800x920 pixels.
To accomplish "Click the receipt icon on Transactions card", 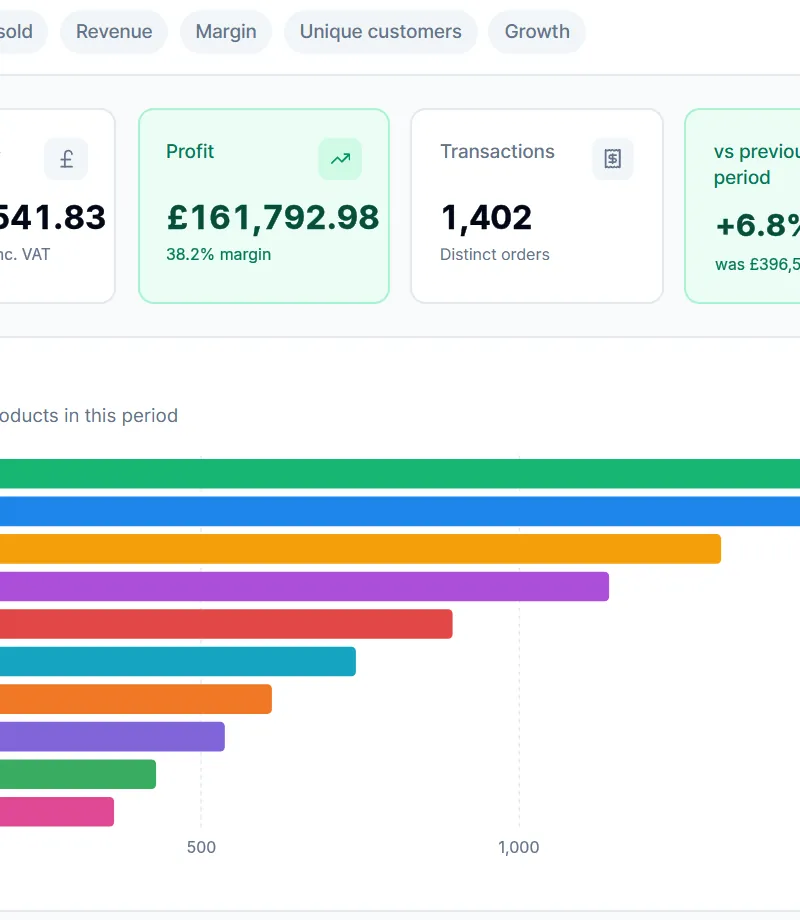I will point(613,159).
